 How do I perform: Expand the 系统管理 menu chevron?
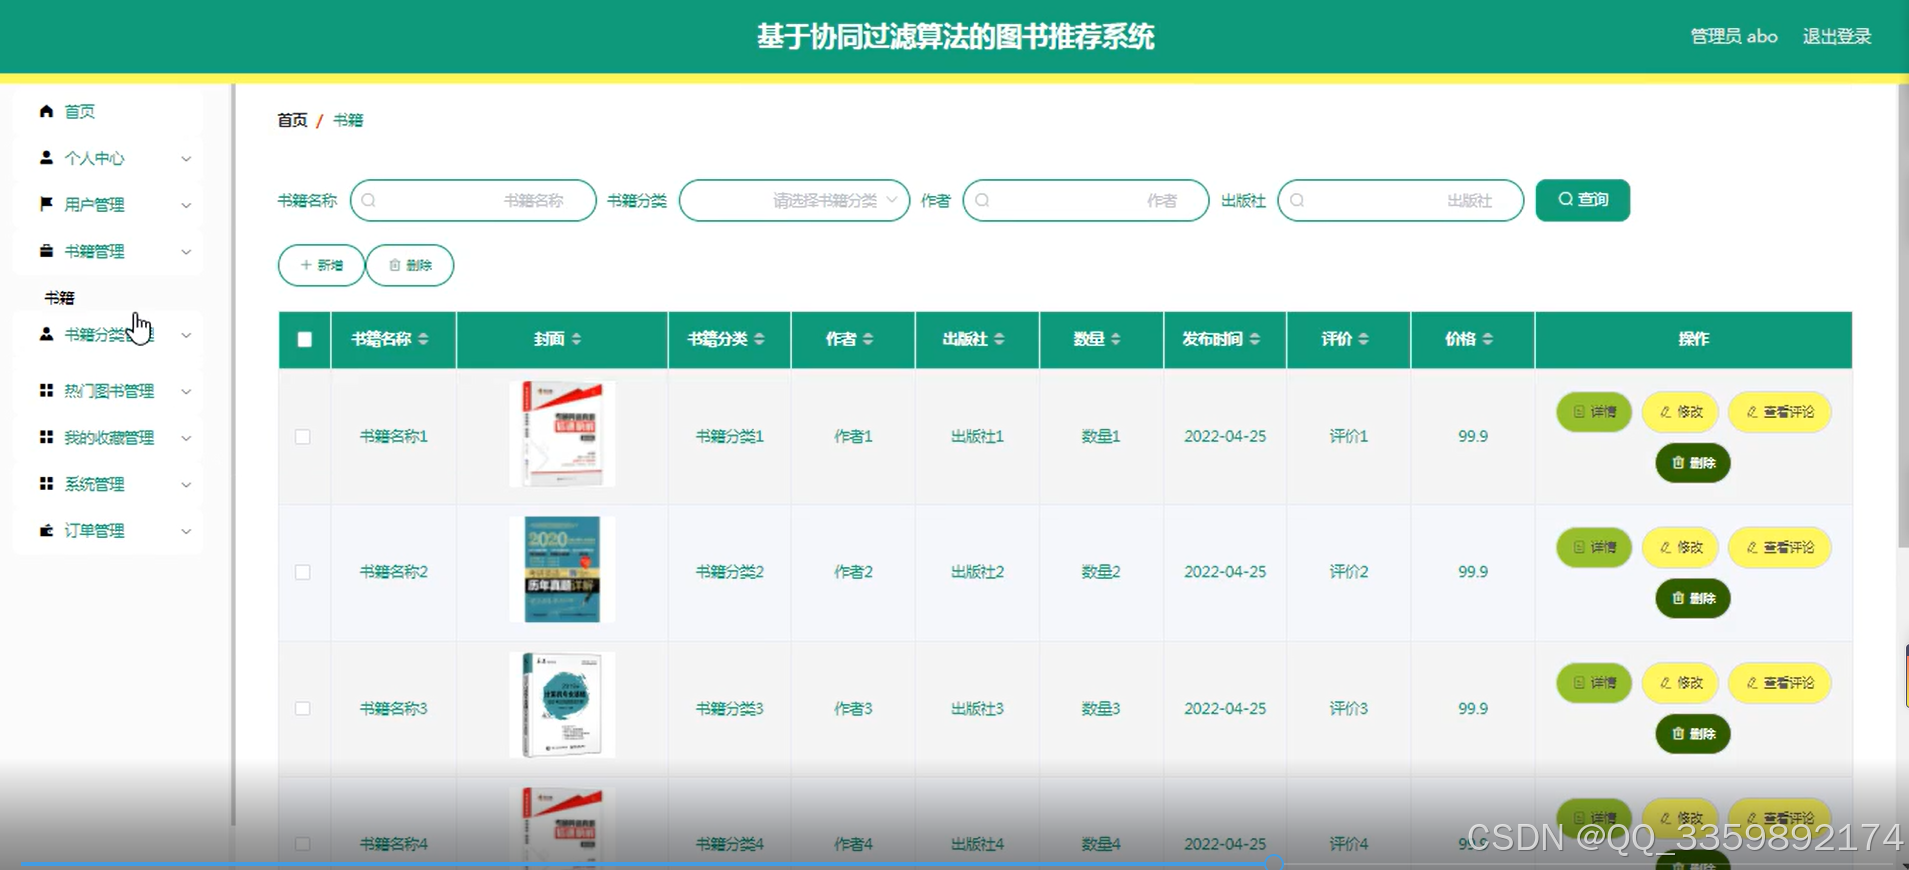(186, 484)
